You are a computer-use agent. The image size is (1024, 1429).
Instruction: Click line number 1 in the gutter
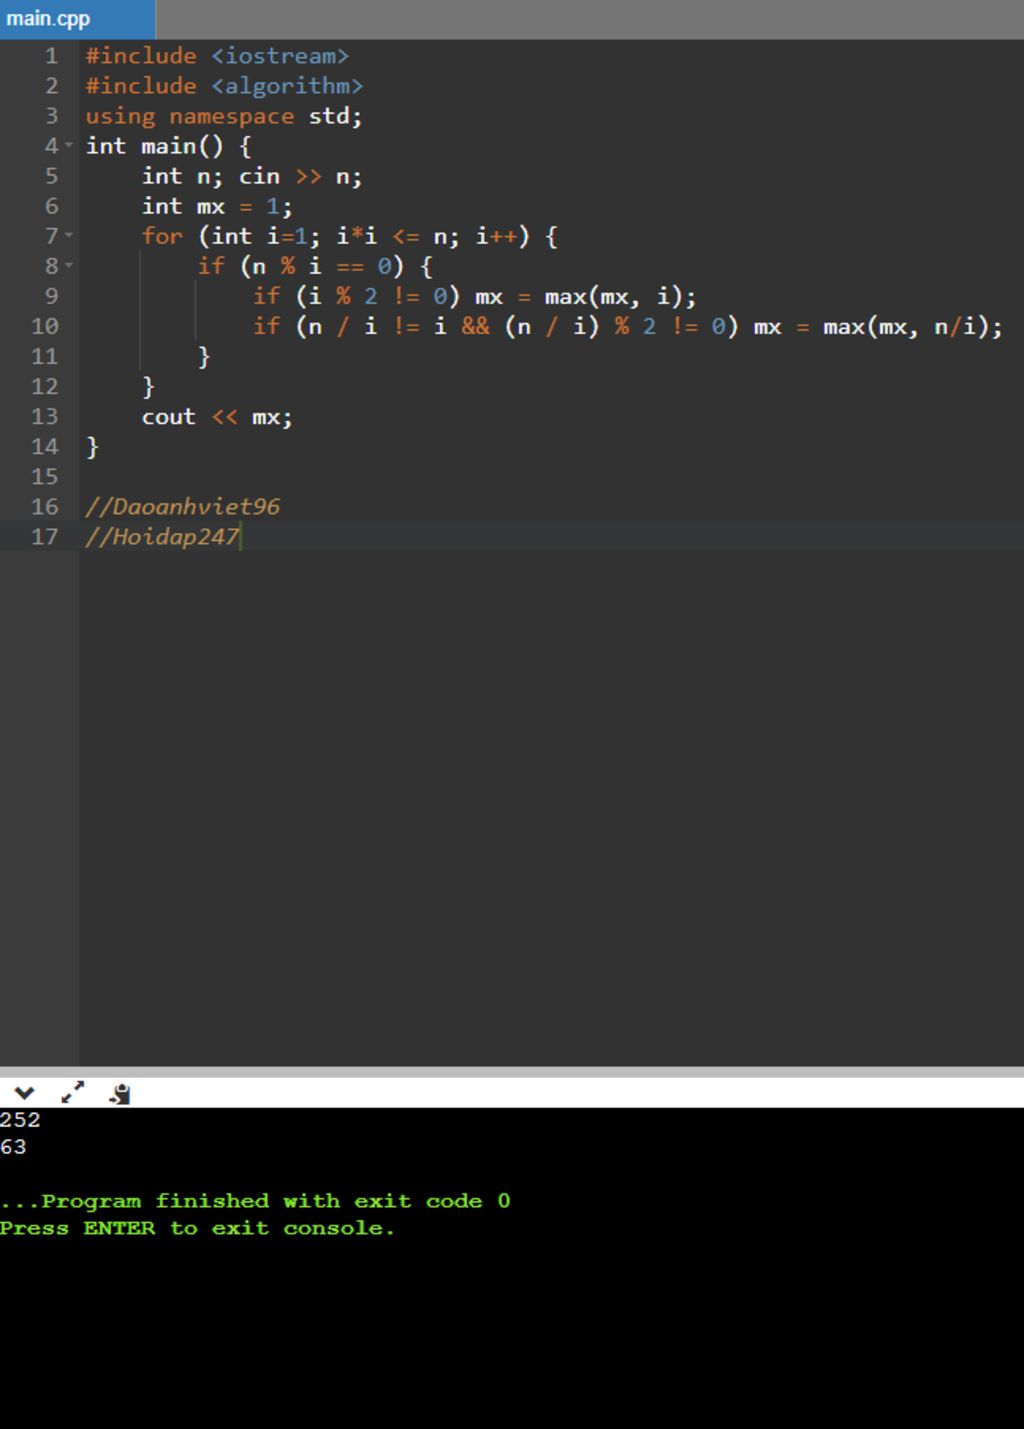click(52, 56)
